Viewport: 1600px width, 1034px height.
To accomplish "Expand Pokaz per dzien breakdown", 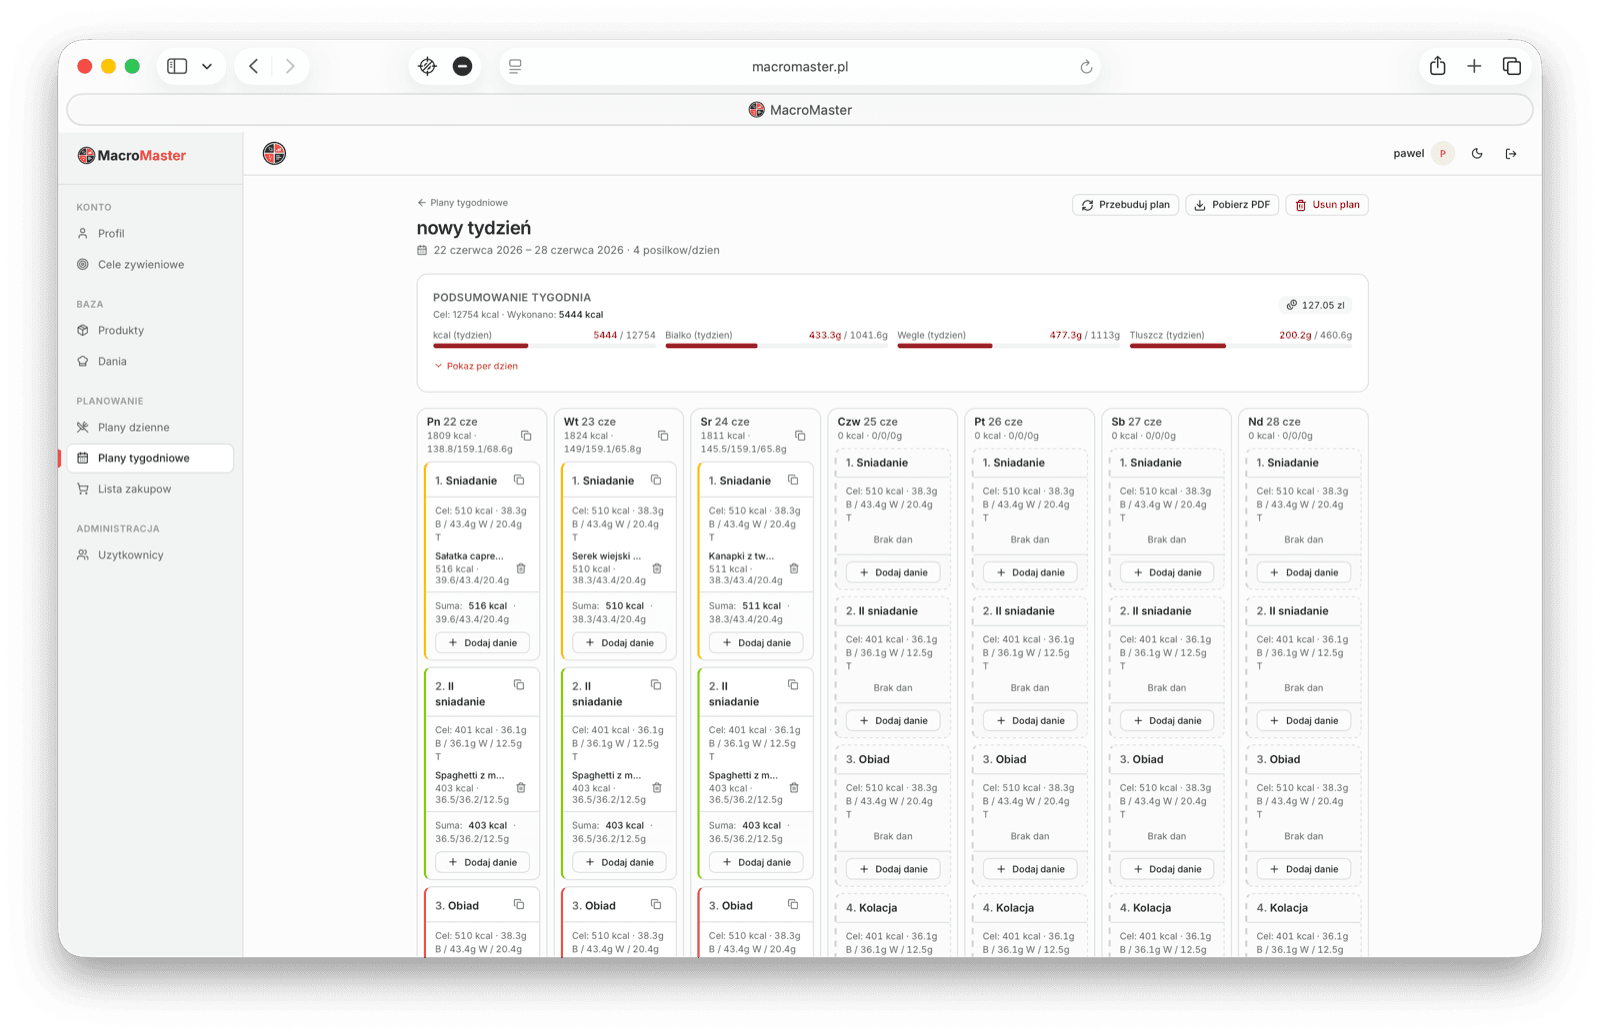I will coord(476,366).
